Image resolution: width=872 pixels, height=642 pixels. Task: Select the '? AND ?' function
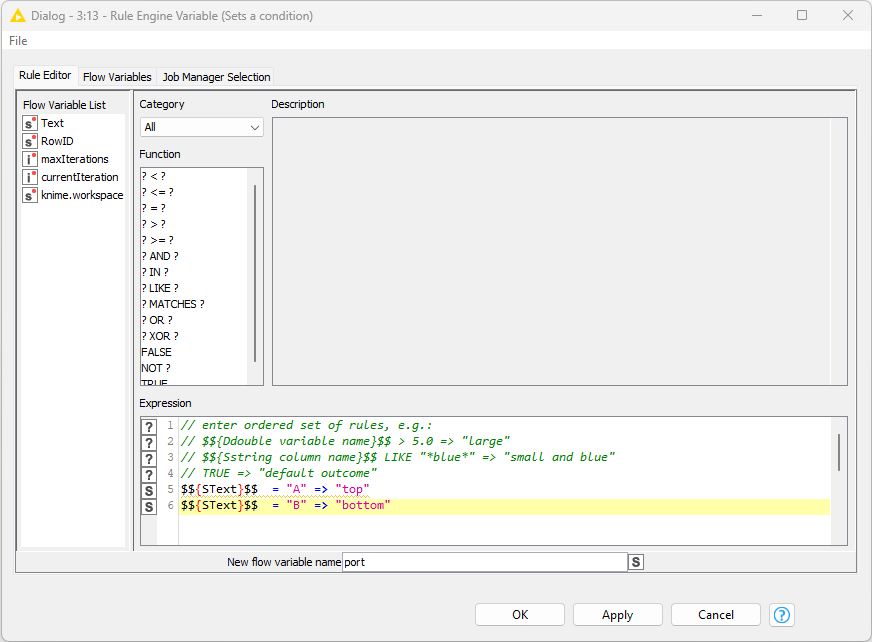(160, 256)
